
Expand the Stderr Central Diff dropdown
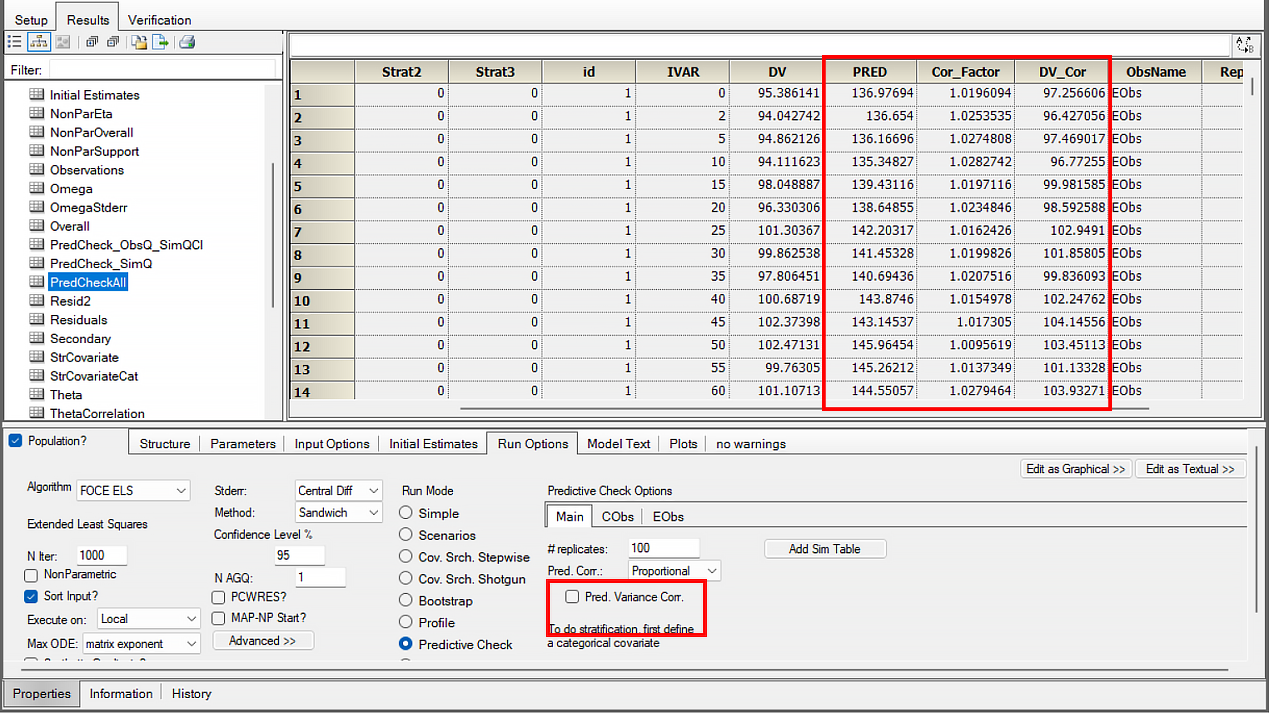pyautogui.click(x=338, y=491)
